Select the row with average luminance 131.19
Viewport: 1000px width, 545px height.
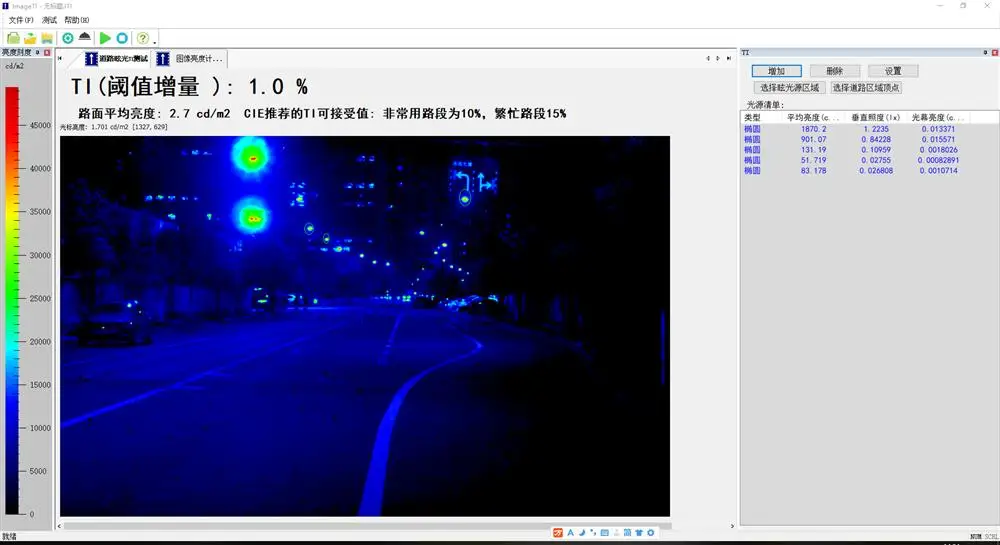(x=869, y=150)
